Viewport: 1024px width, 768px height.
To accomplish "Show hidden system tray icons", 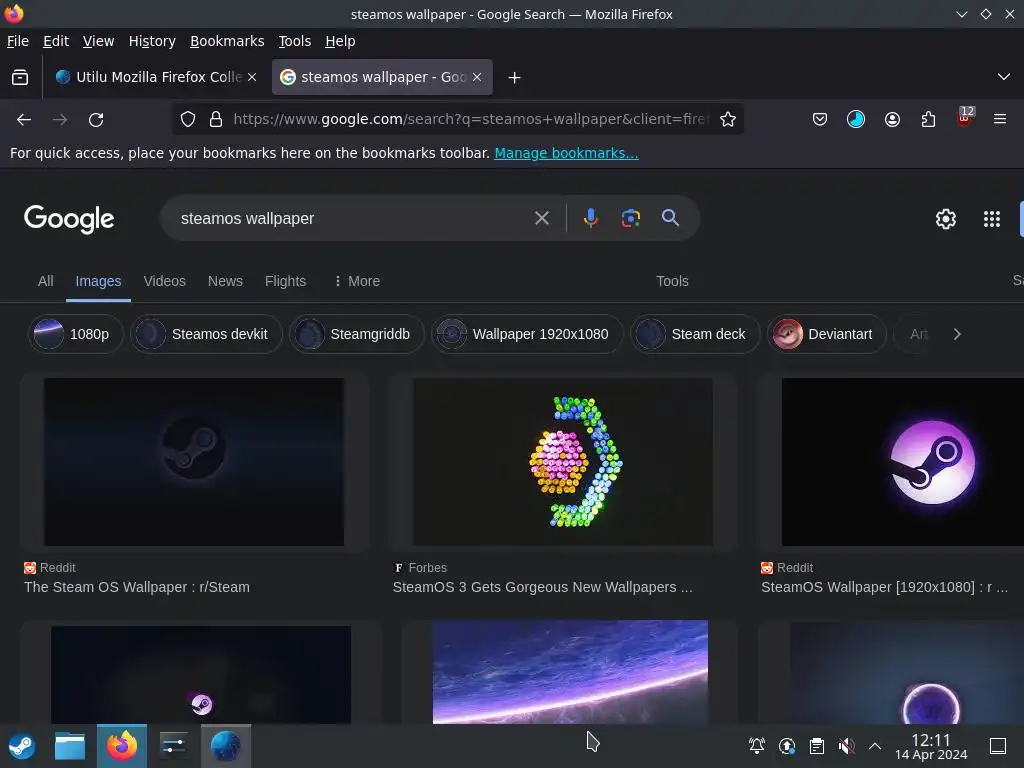I will [875, 746].
